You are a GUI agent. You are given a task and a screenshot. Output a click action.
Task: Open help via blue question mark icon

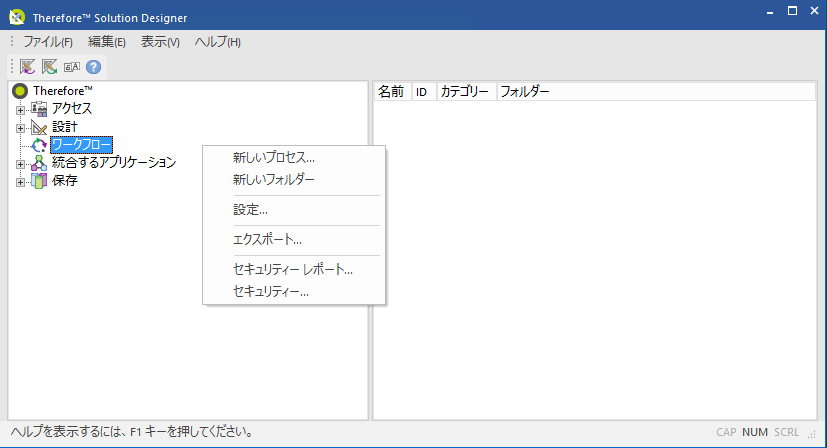(x=93, y=67)
